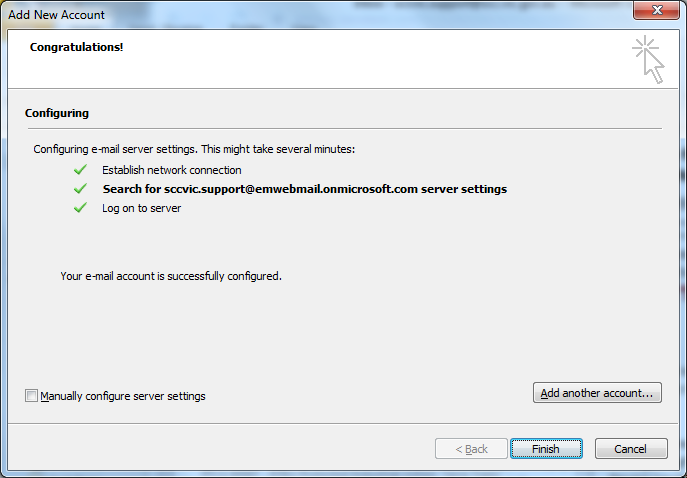The width and height of the screenshot is (687, 478).
Task: Click the green checkmark beside Log on to server
Action: pyautogui.click(x=80, y=208)
